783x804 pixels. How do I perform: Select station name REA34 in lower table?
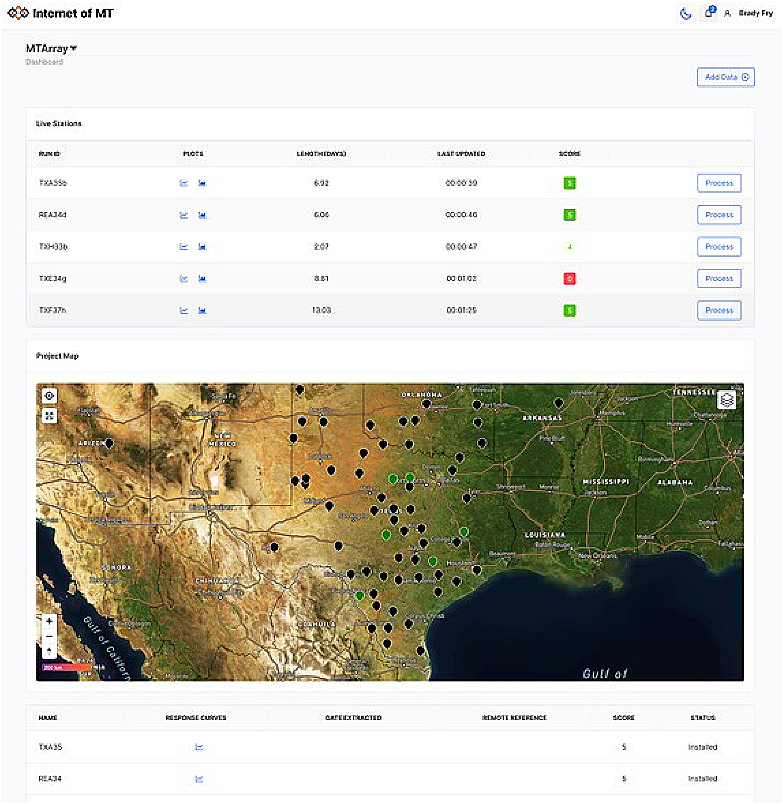tap(50, 779)
